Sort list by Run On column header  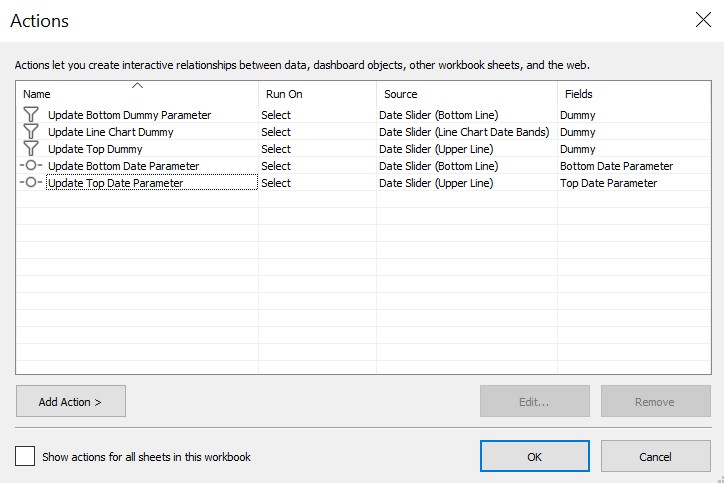284,94
